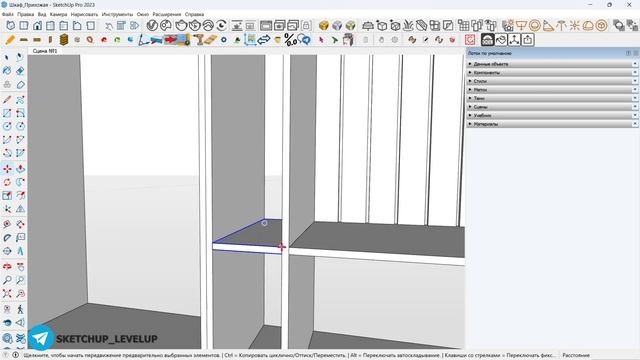Click the status bar info icon
Viewport: 640px width, 360px height.
coord(16,355)
